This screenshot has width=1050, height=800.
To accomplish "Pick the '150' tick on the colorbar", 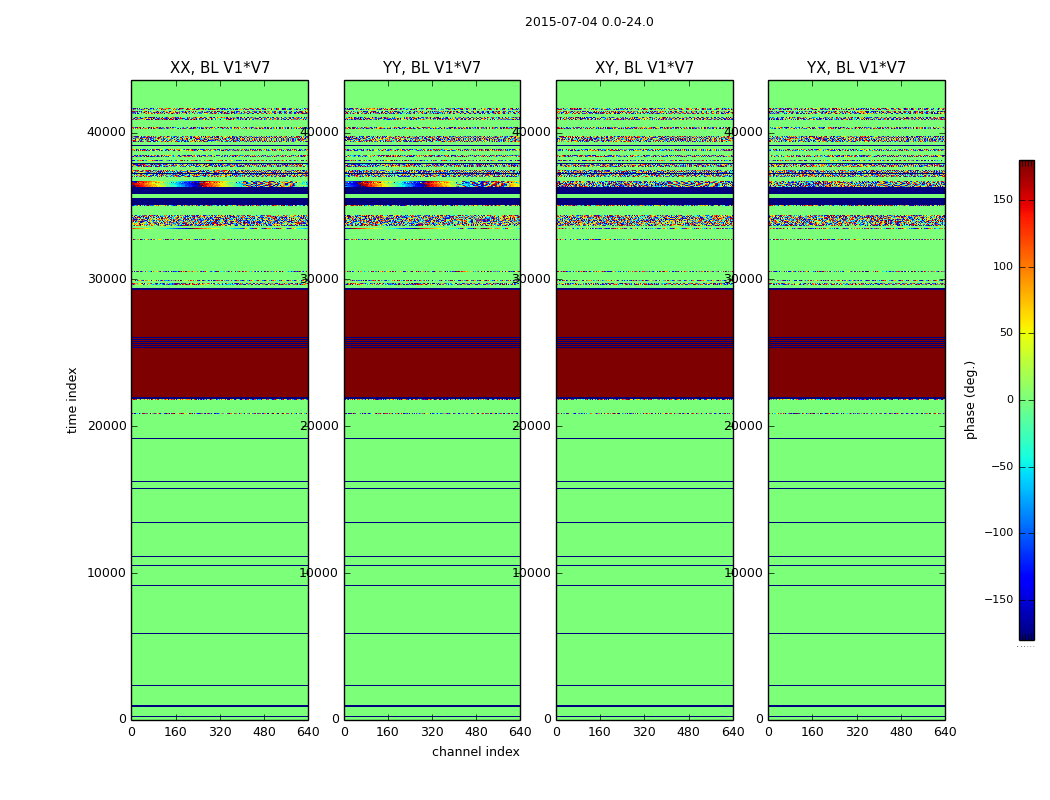I will click(x=1003, y=199).
